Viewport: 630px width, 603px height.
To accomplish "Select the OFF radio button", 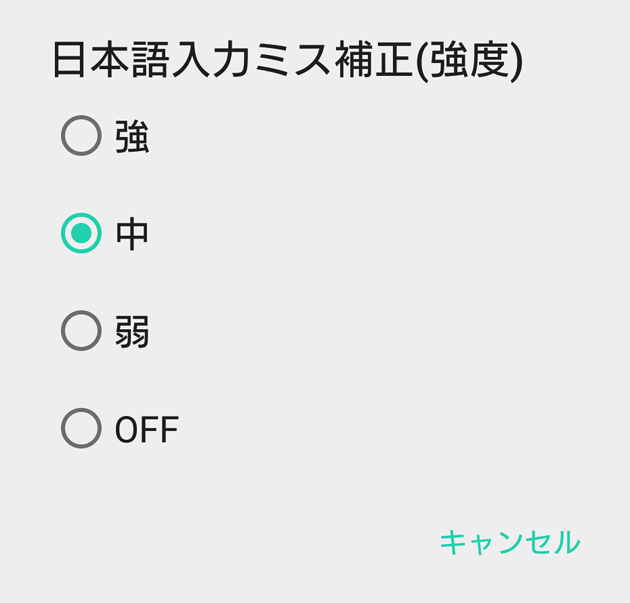I will pos(81,429).
